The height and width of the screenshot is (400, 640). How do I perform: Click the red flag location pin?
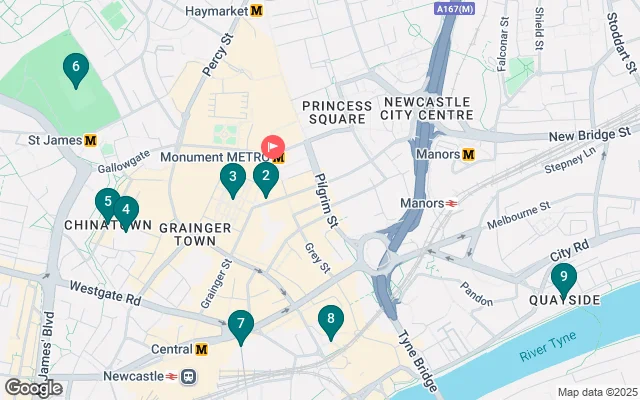[273, 147]
